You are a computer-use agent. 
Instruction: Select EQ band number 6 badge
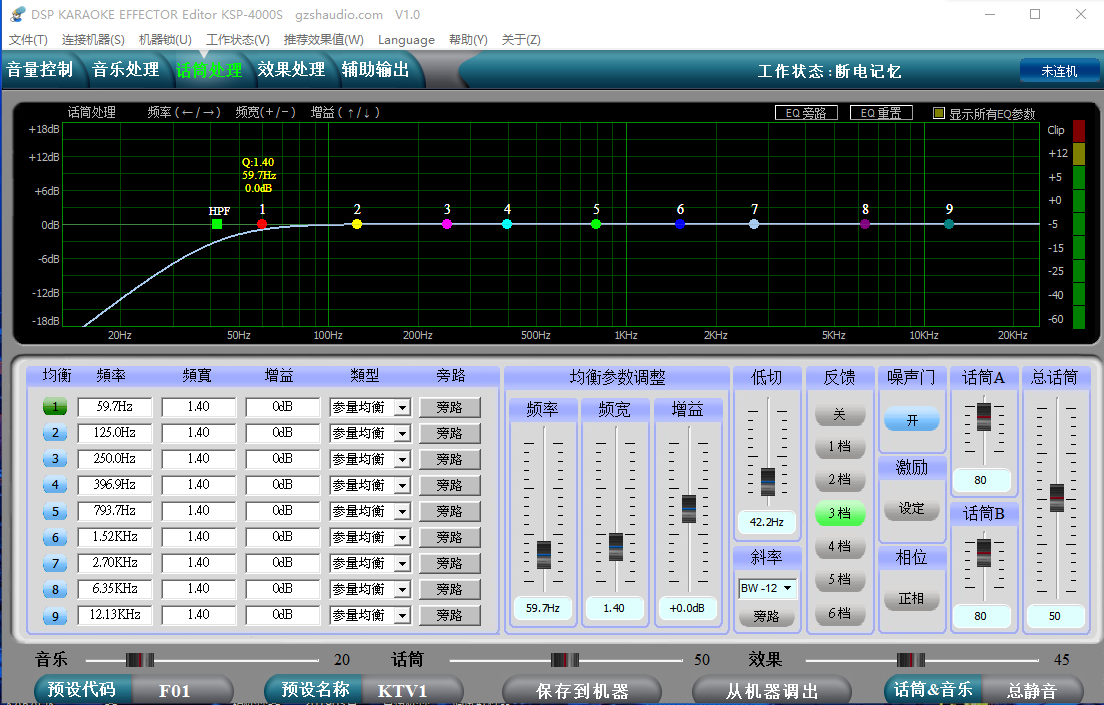55,537
